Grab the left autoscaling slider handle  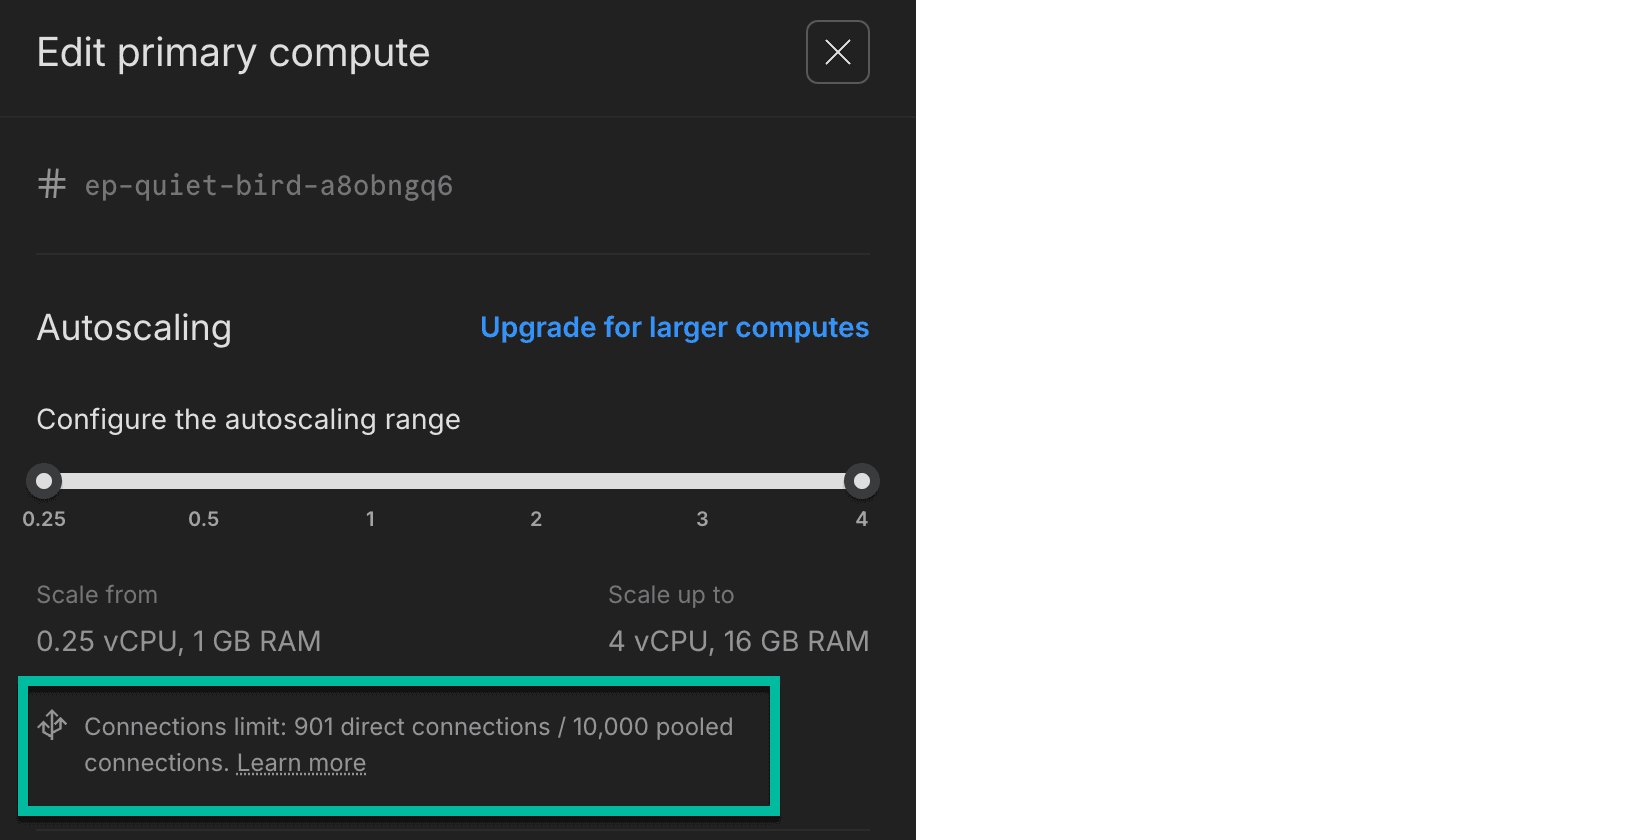click(44, 481)
